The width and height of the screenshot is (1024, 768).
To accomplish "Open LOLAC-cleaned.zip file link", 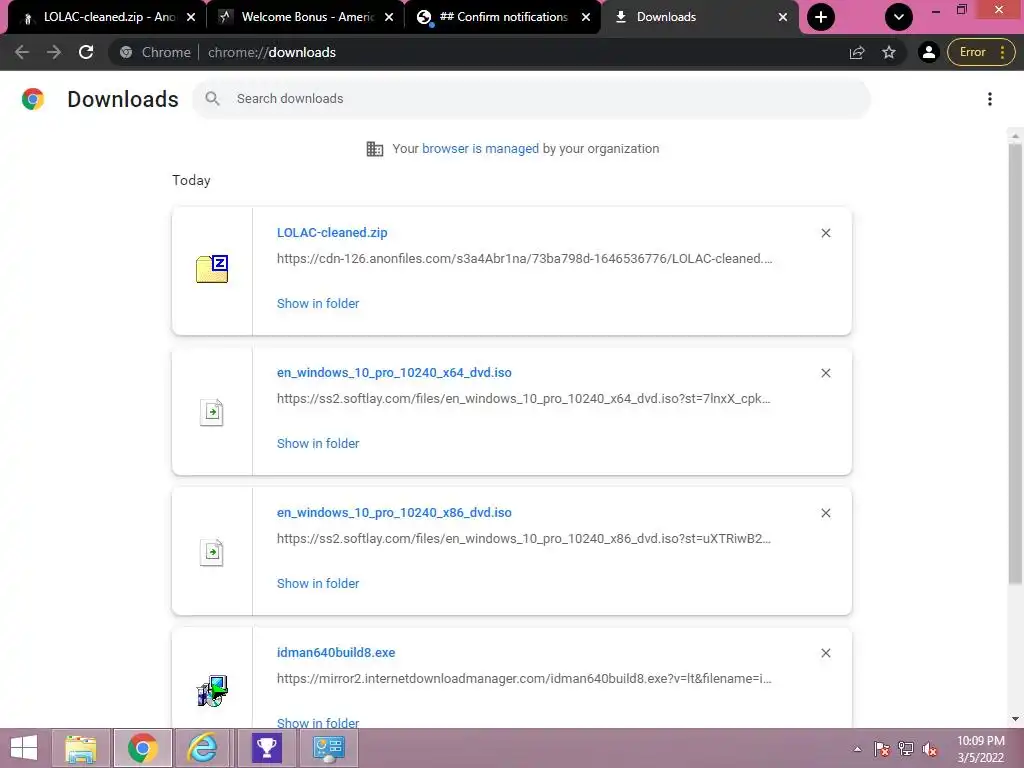I will [x=332, y=232].
